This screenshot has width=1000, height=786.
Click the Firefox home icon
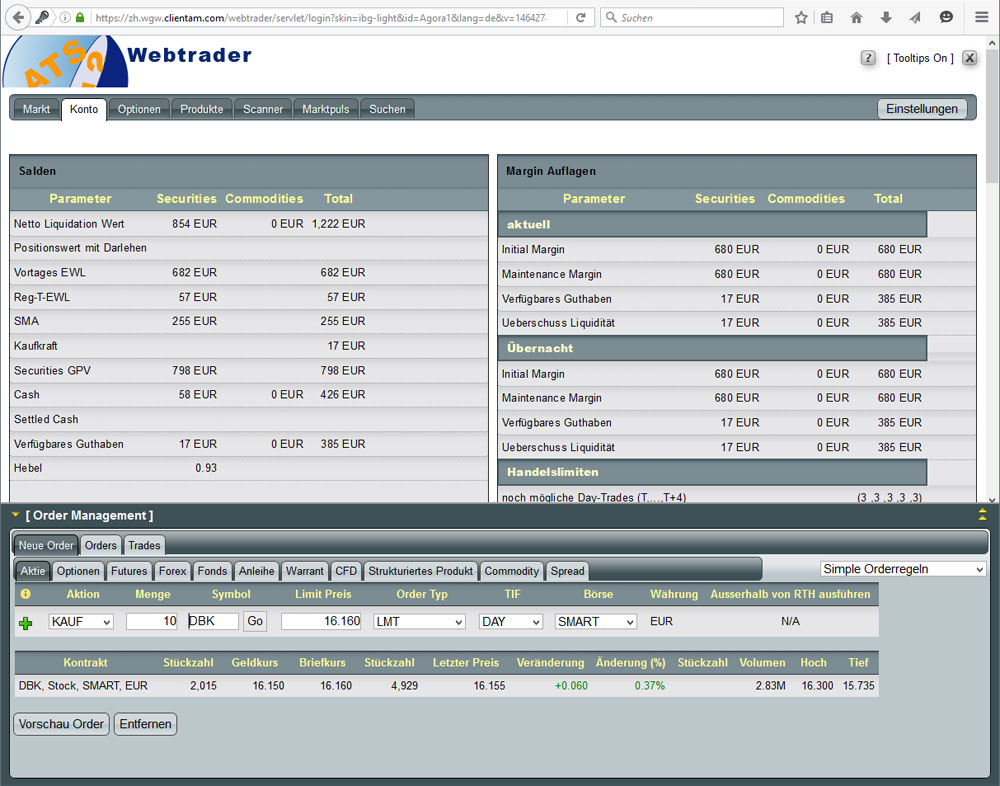pyautogui.click(x=856, y=17)
